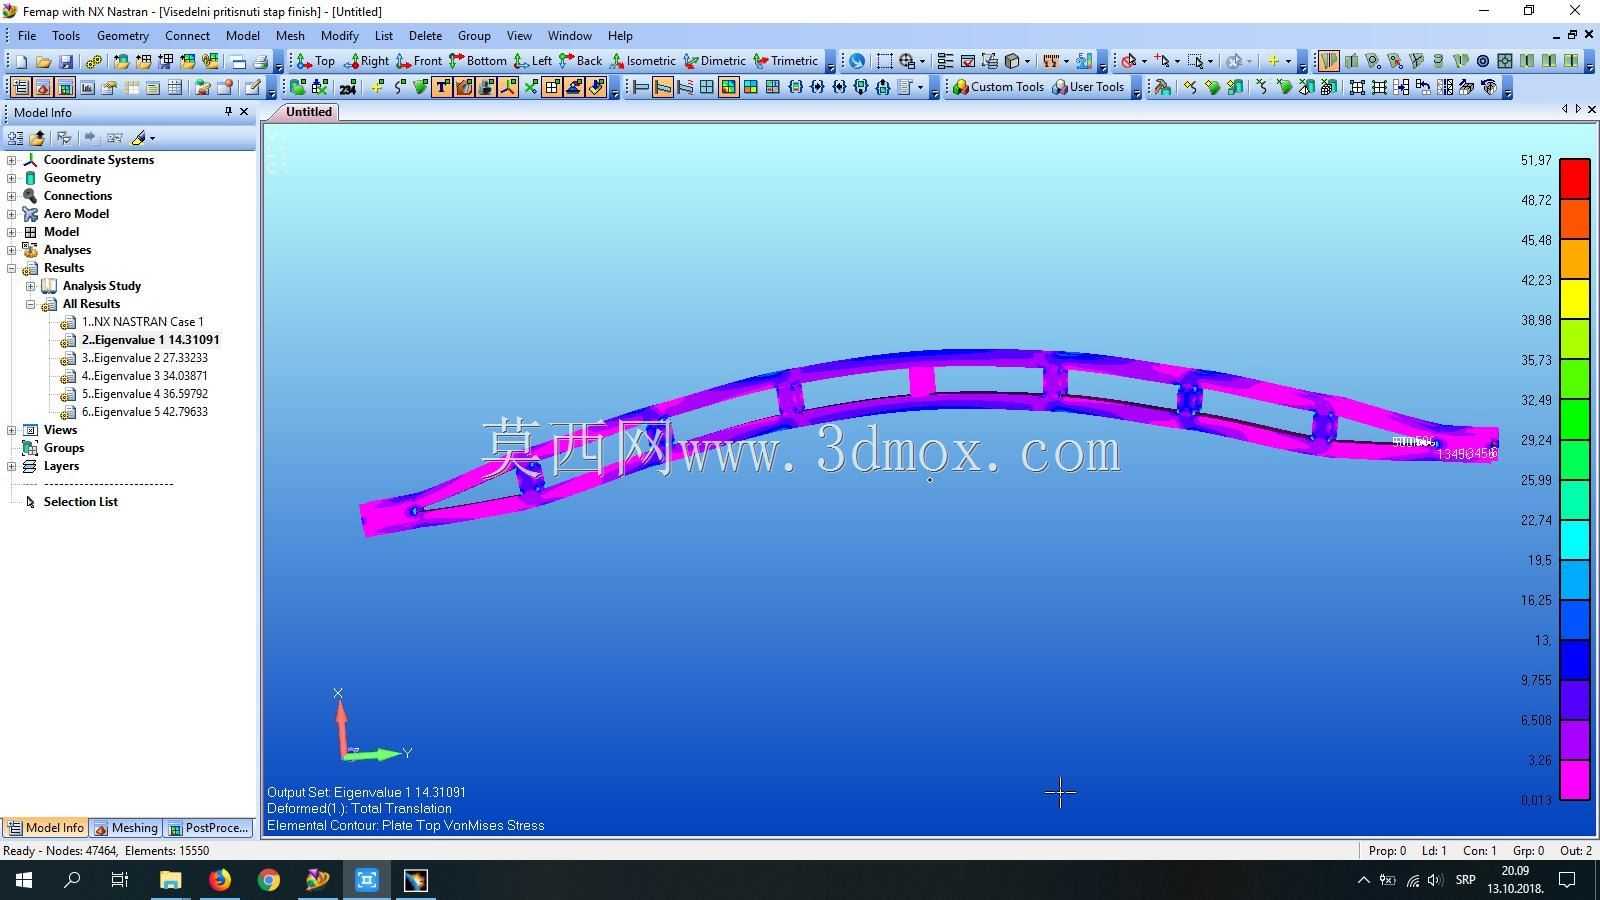Collapse the Results tree node
Screen dimensions: 1600x900
coord(11,268)
